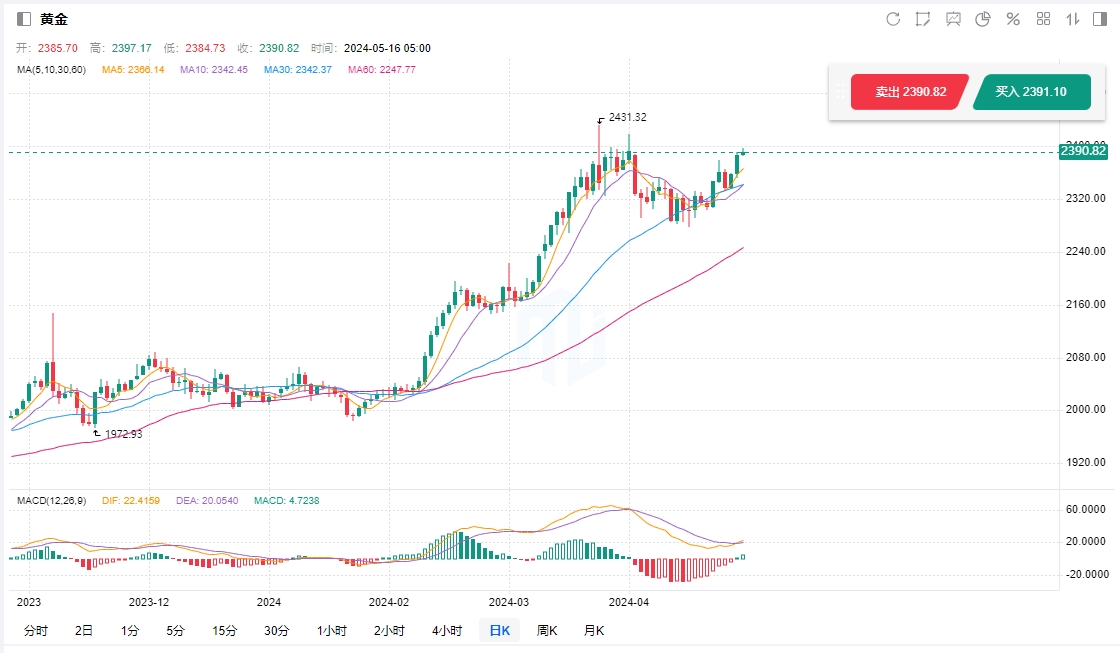
Task: Toggle the right side panel icon
Action: click(x=1101, y=19)
